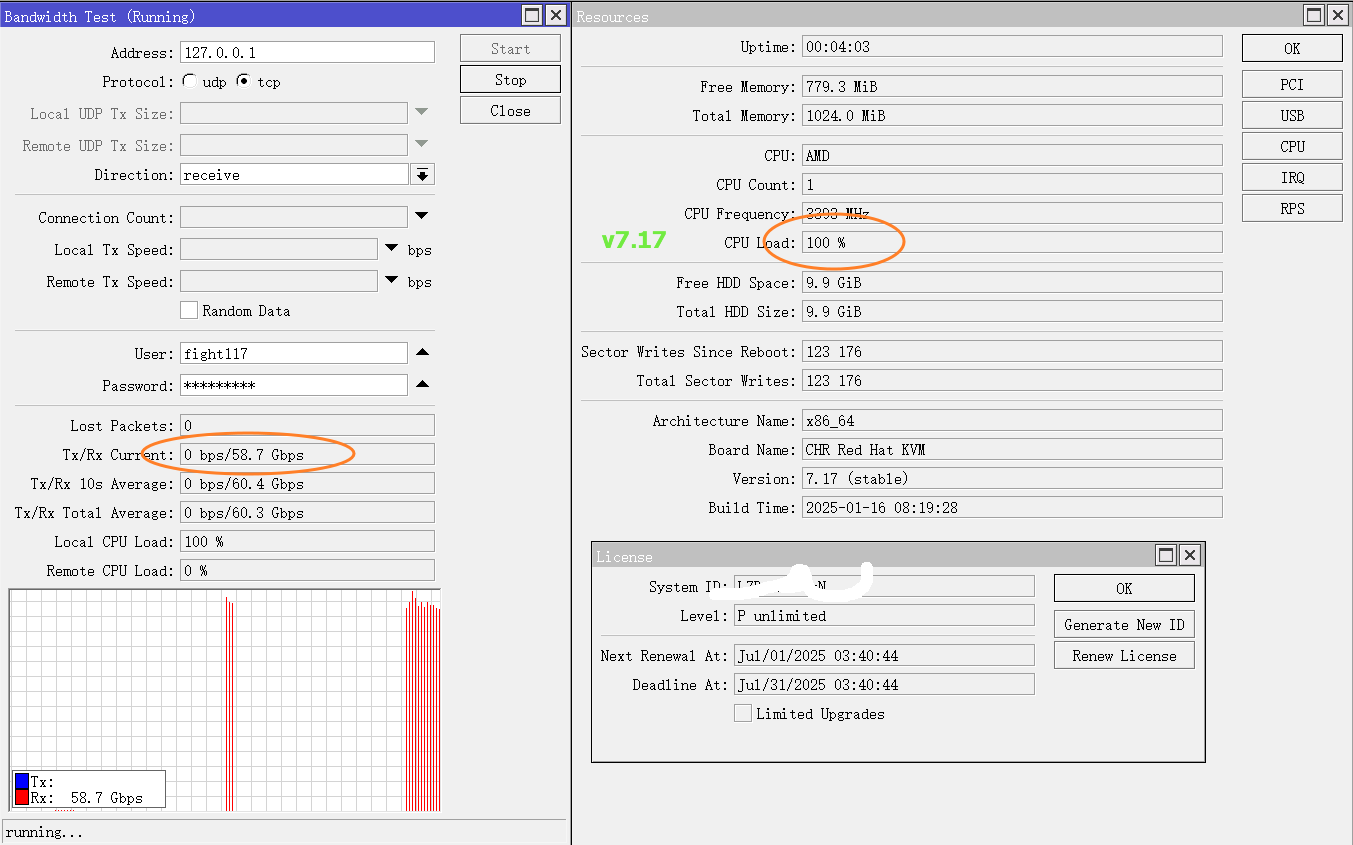The image size is (1353, 845).
Task: Click the Address input field
Action: coord(307,51)
